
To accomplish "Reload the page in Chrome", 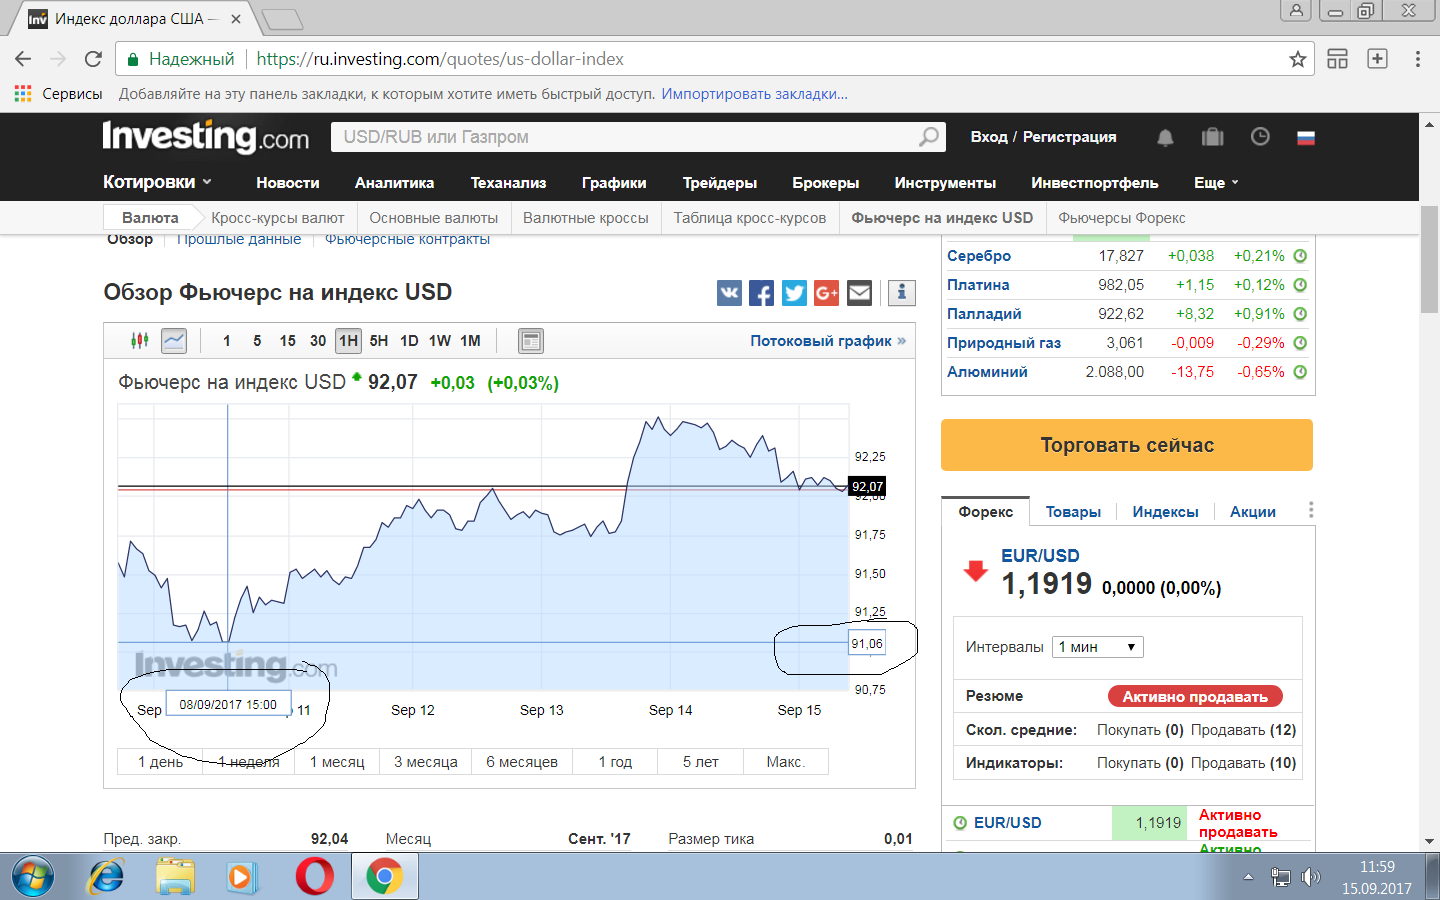I will 93,59.
